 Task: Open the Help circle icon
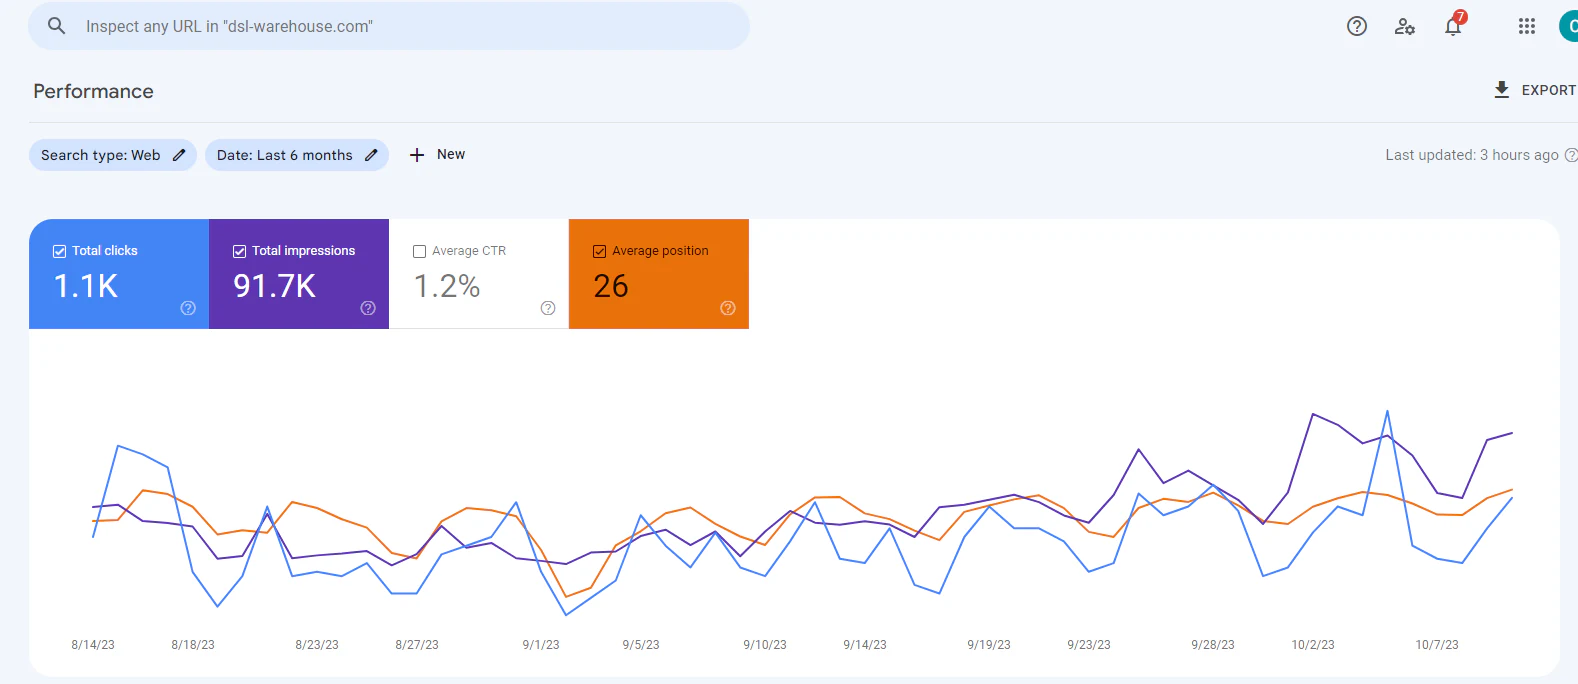click(x=1357, y=26)
